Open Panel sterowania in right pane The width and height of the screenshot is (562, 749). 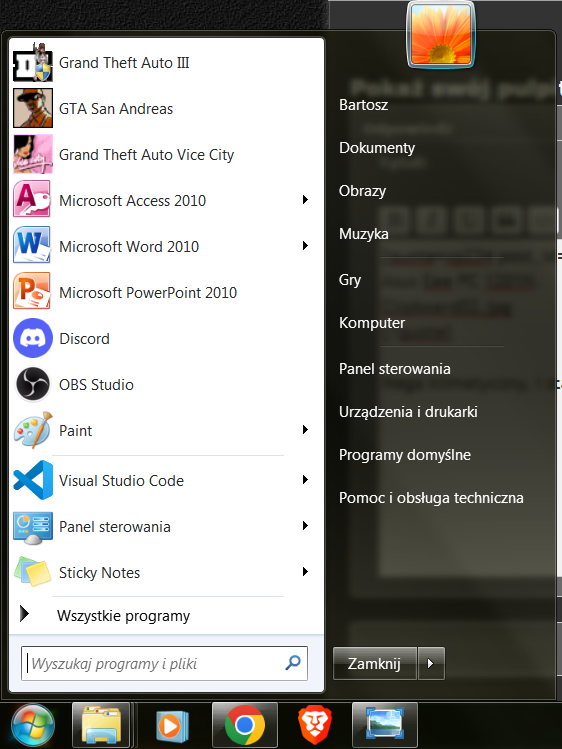click(395, 369)
